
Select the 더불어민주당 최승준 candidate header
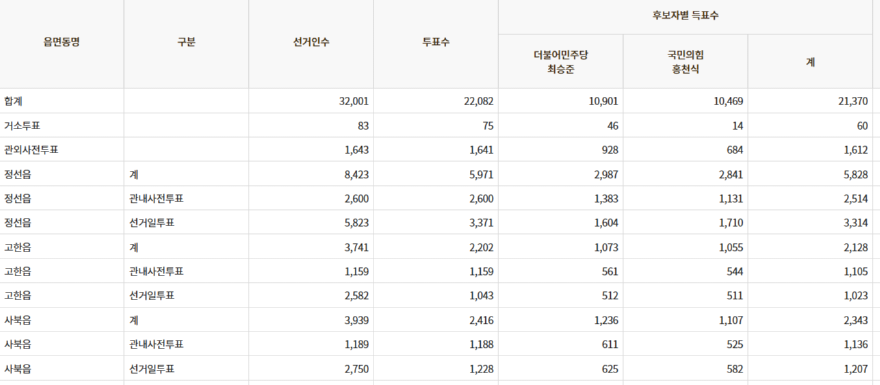[561, 62]
